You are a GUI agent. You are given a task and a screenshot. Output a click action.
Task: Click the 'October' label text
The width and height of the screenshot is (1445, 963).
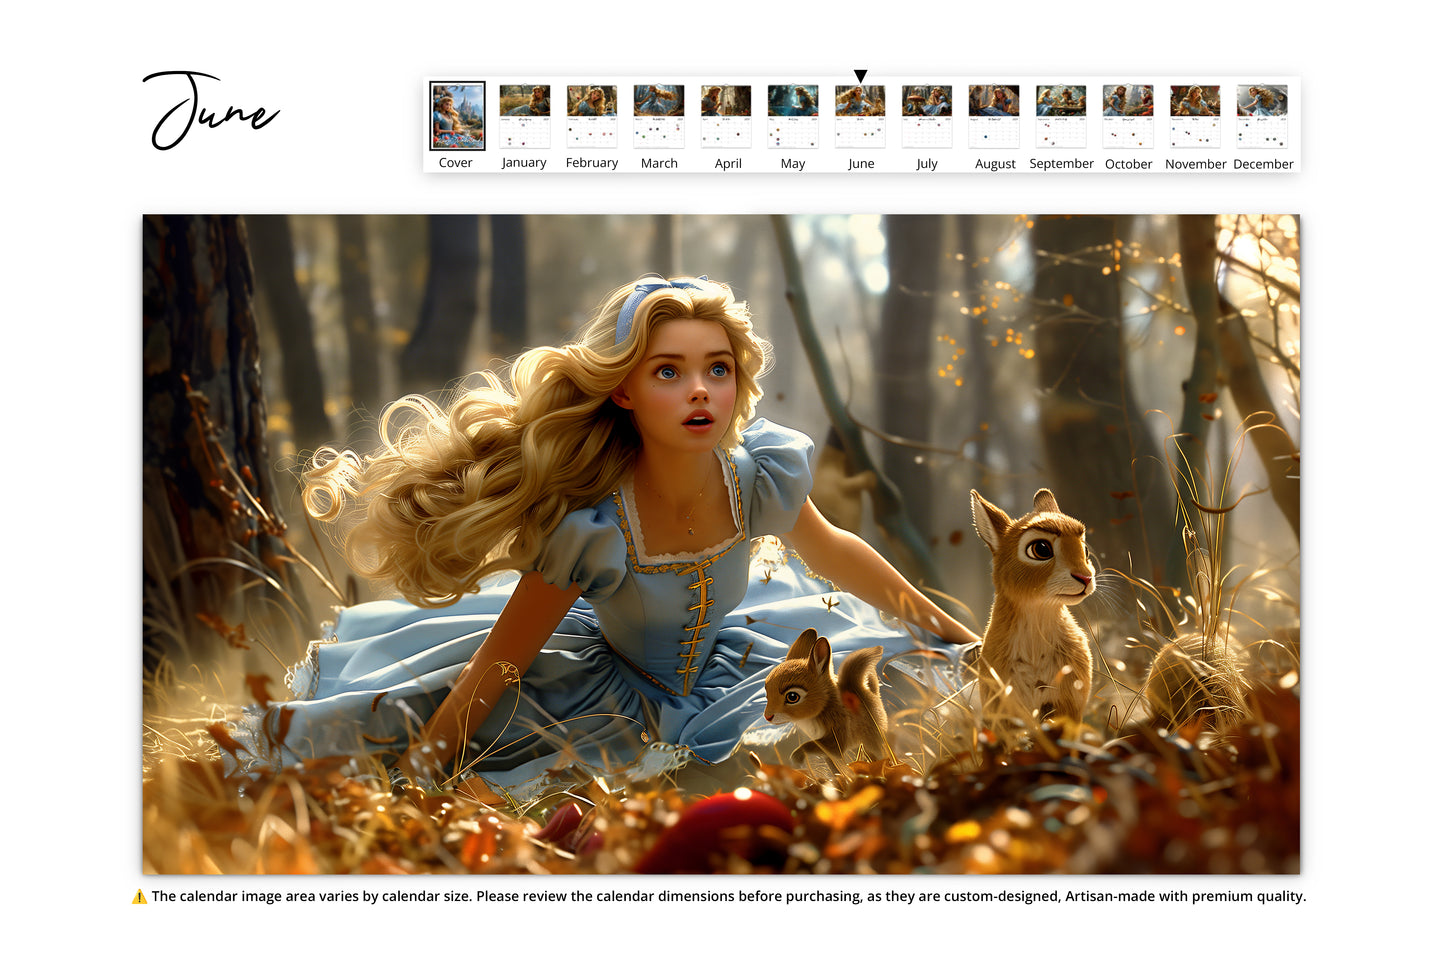tap(1128, 164)
